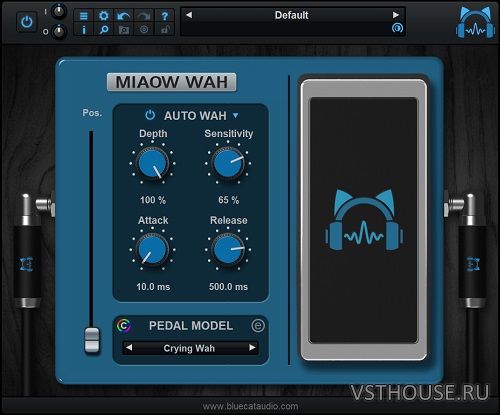This screenshot has height=415, width=500.
Task: Open help with the question mark icon
Action: click(x=164, y=16)
